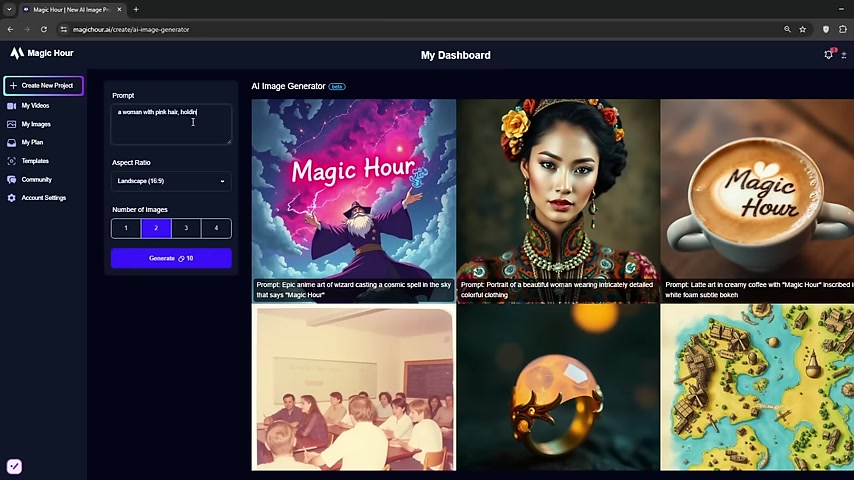Click the 'My Dashboard' heading
The height and width of the screenshot is (480, 854).
click(455, 56)
